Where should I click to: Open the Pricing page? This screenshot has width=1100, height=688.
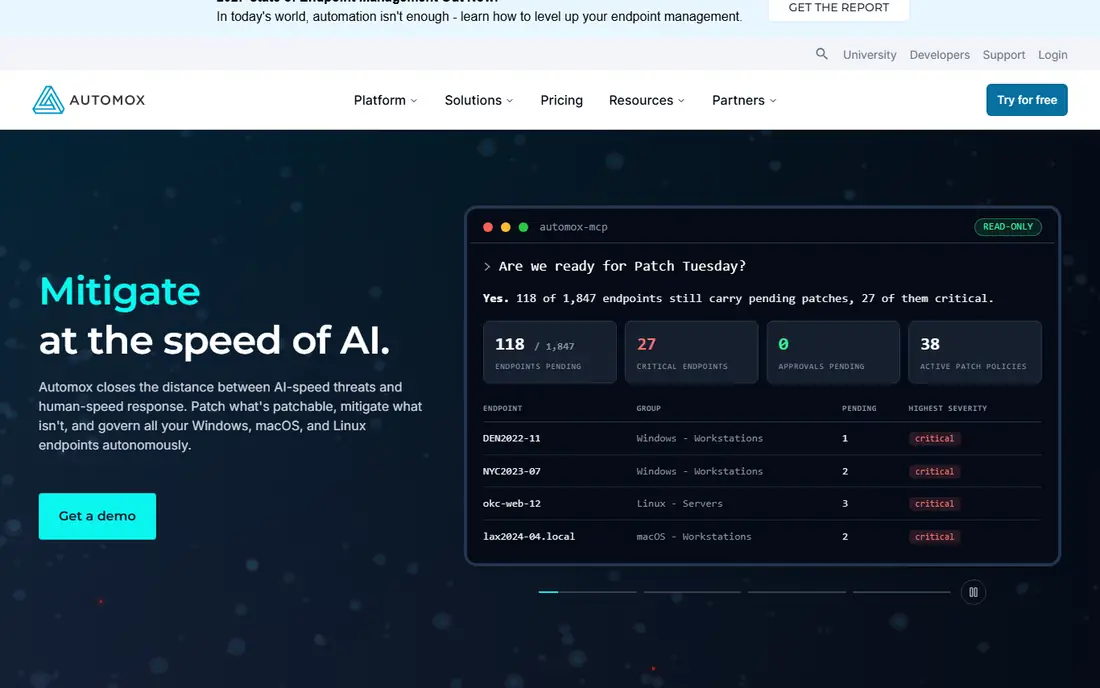[x=561, y=100]
